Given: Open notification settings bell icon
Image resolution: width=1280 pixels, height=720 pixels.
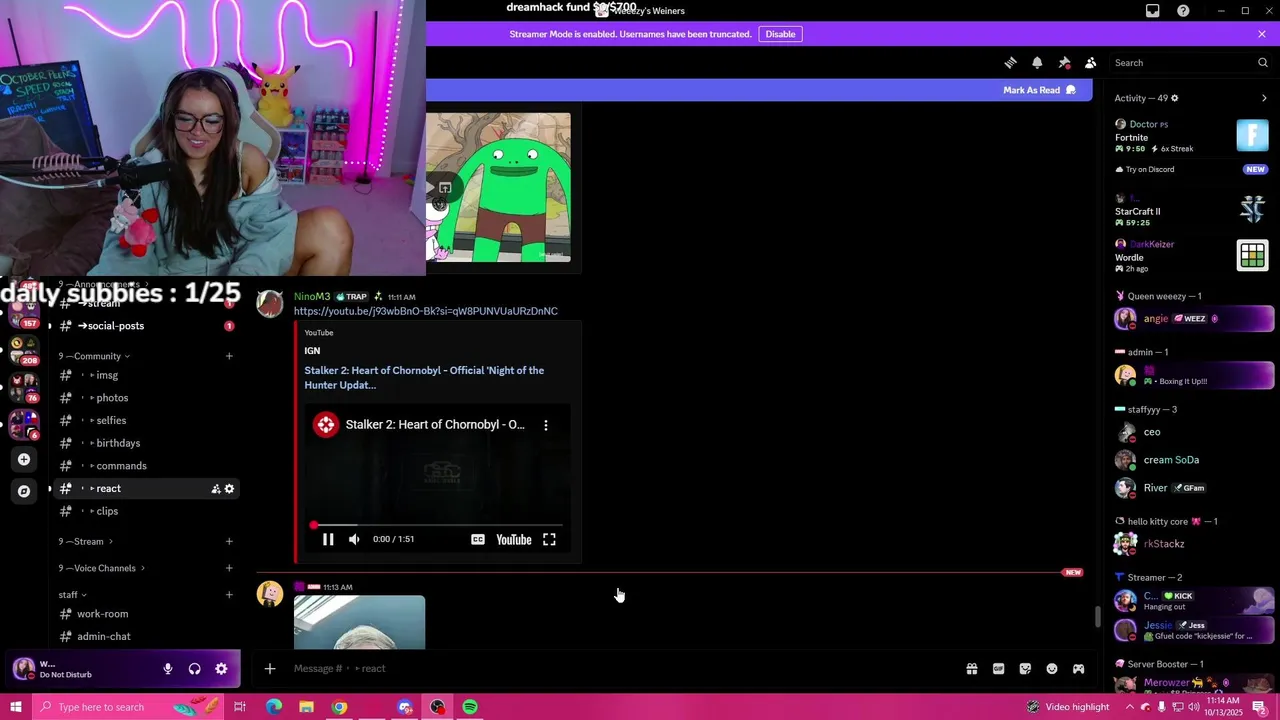Looking at the screenshot, I should [1037, 62].
